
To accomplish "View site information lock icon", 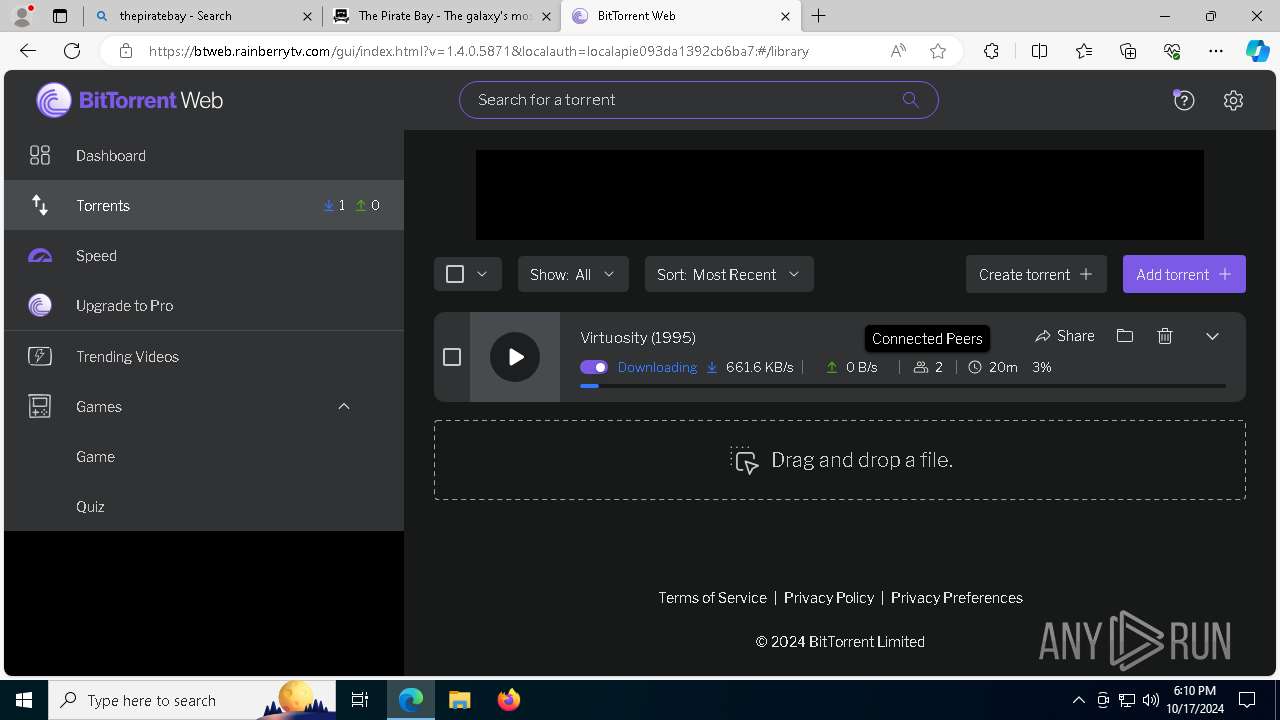I will click(125, 51).
